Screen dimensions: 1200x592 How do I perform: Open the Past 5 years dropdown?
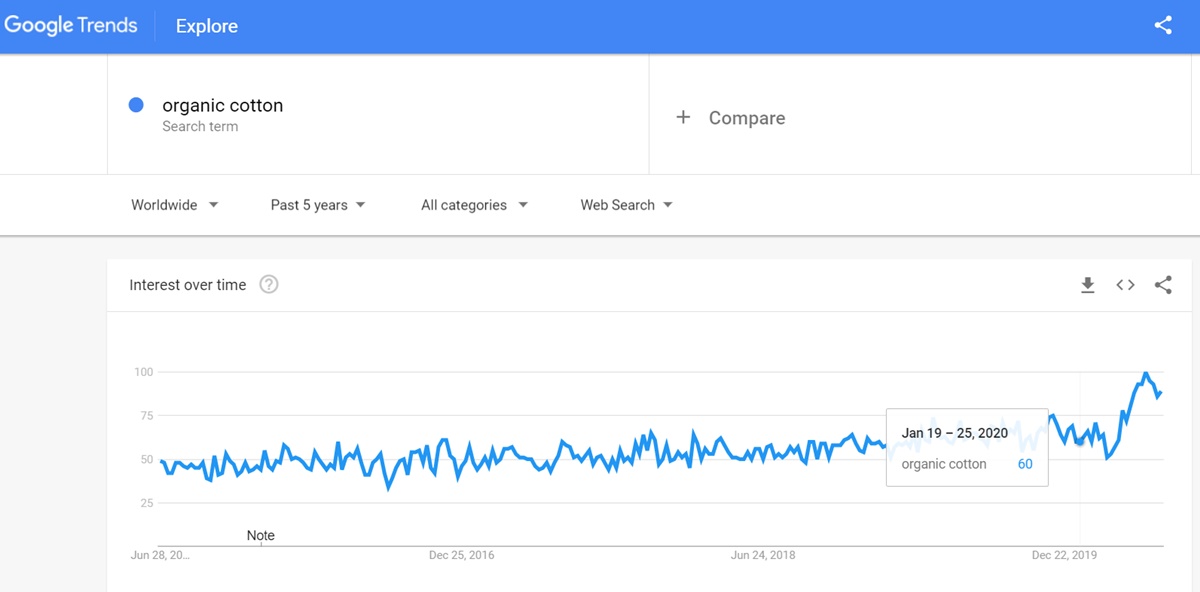point(318,205)
